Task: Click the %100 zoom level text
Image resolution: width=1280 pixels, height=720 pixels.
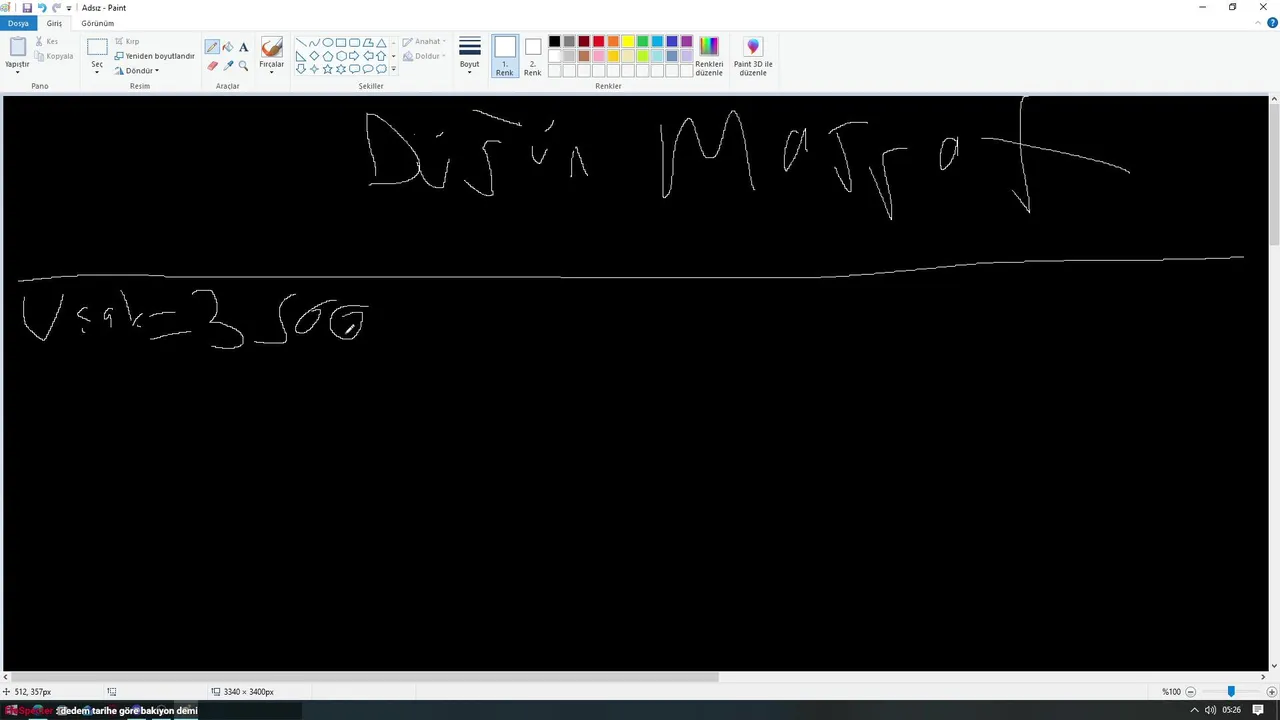Action: point(1171,692)
